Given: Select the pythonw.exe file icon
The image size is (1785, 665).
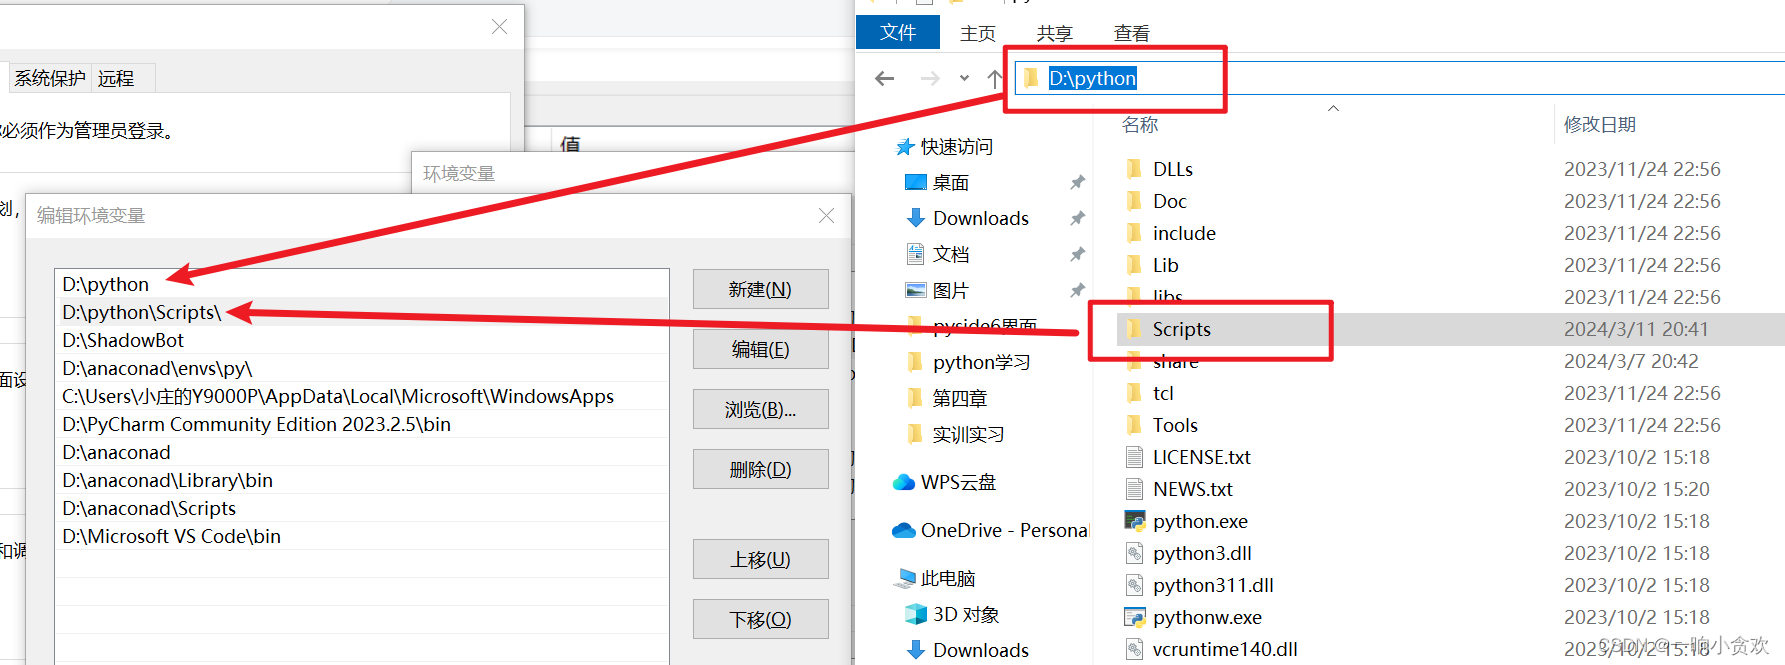Looking at the screenshot, I should click(x=1134, y=617).
